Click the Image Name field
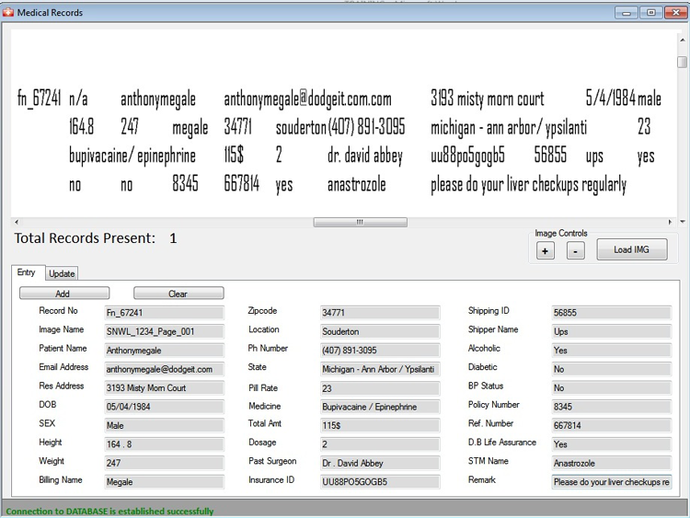 [164, 331]
